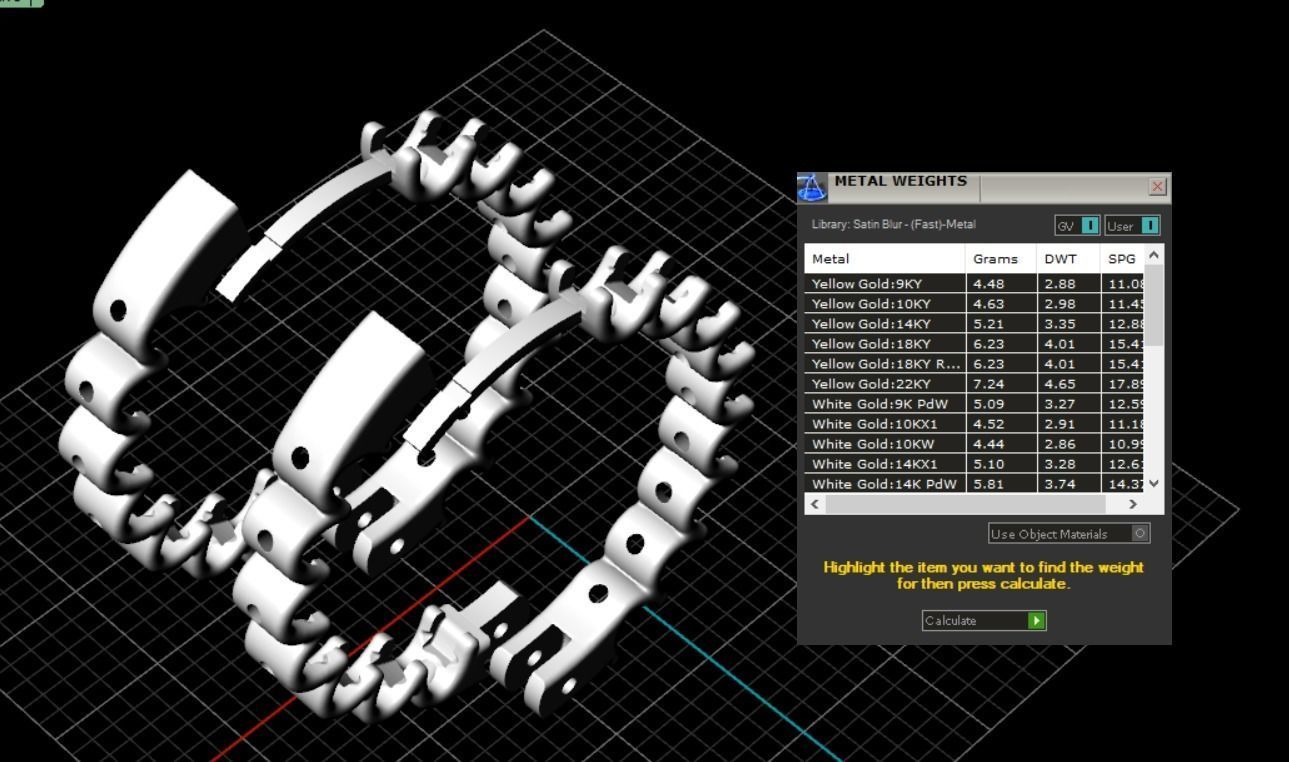This screenshot has height=762, width=1289.
Task: Enable Use Object Materials option
Action: point(1069,534)
